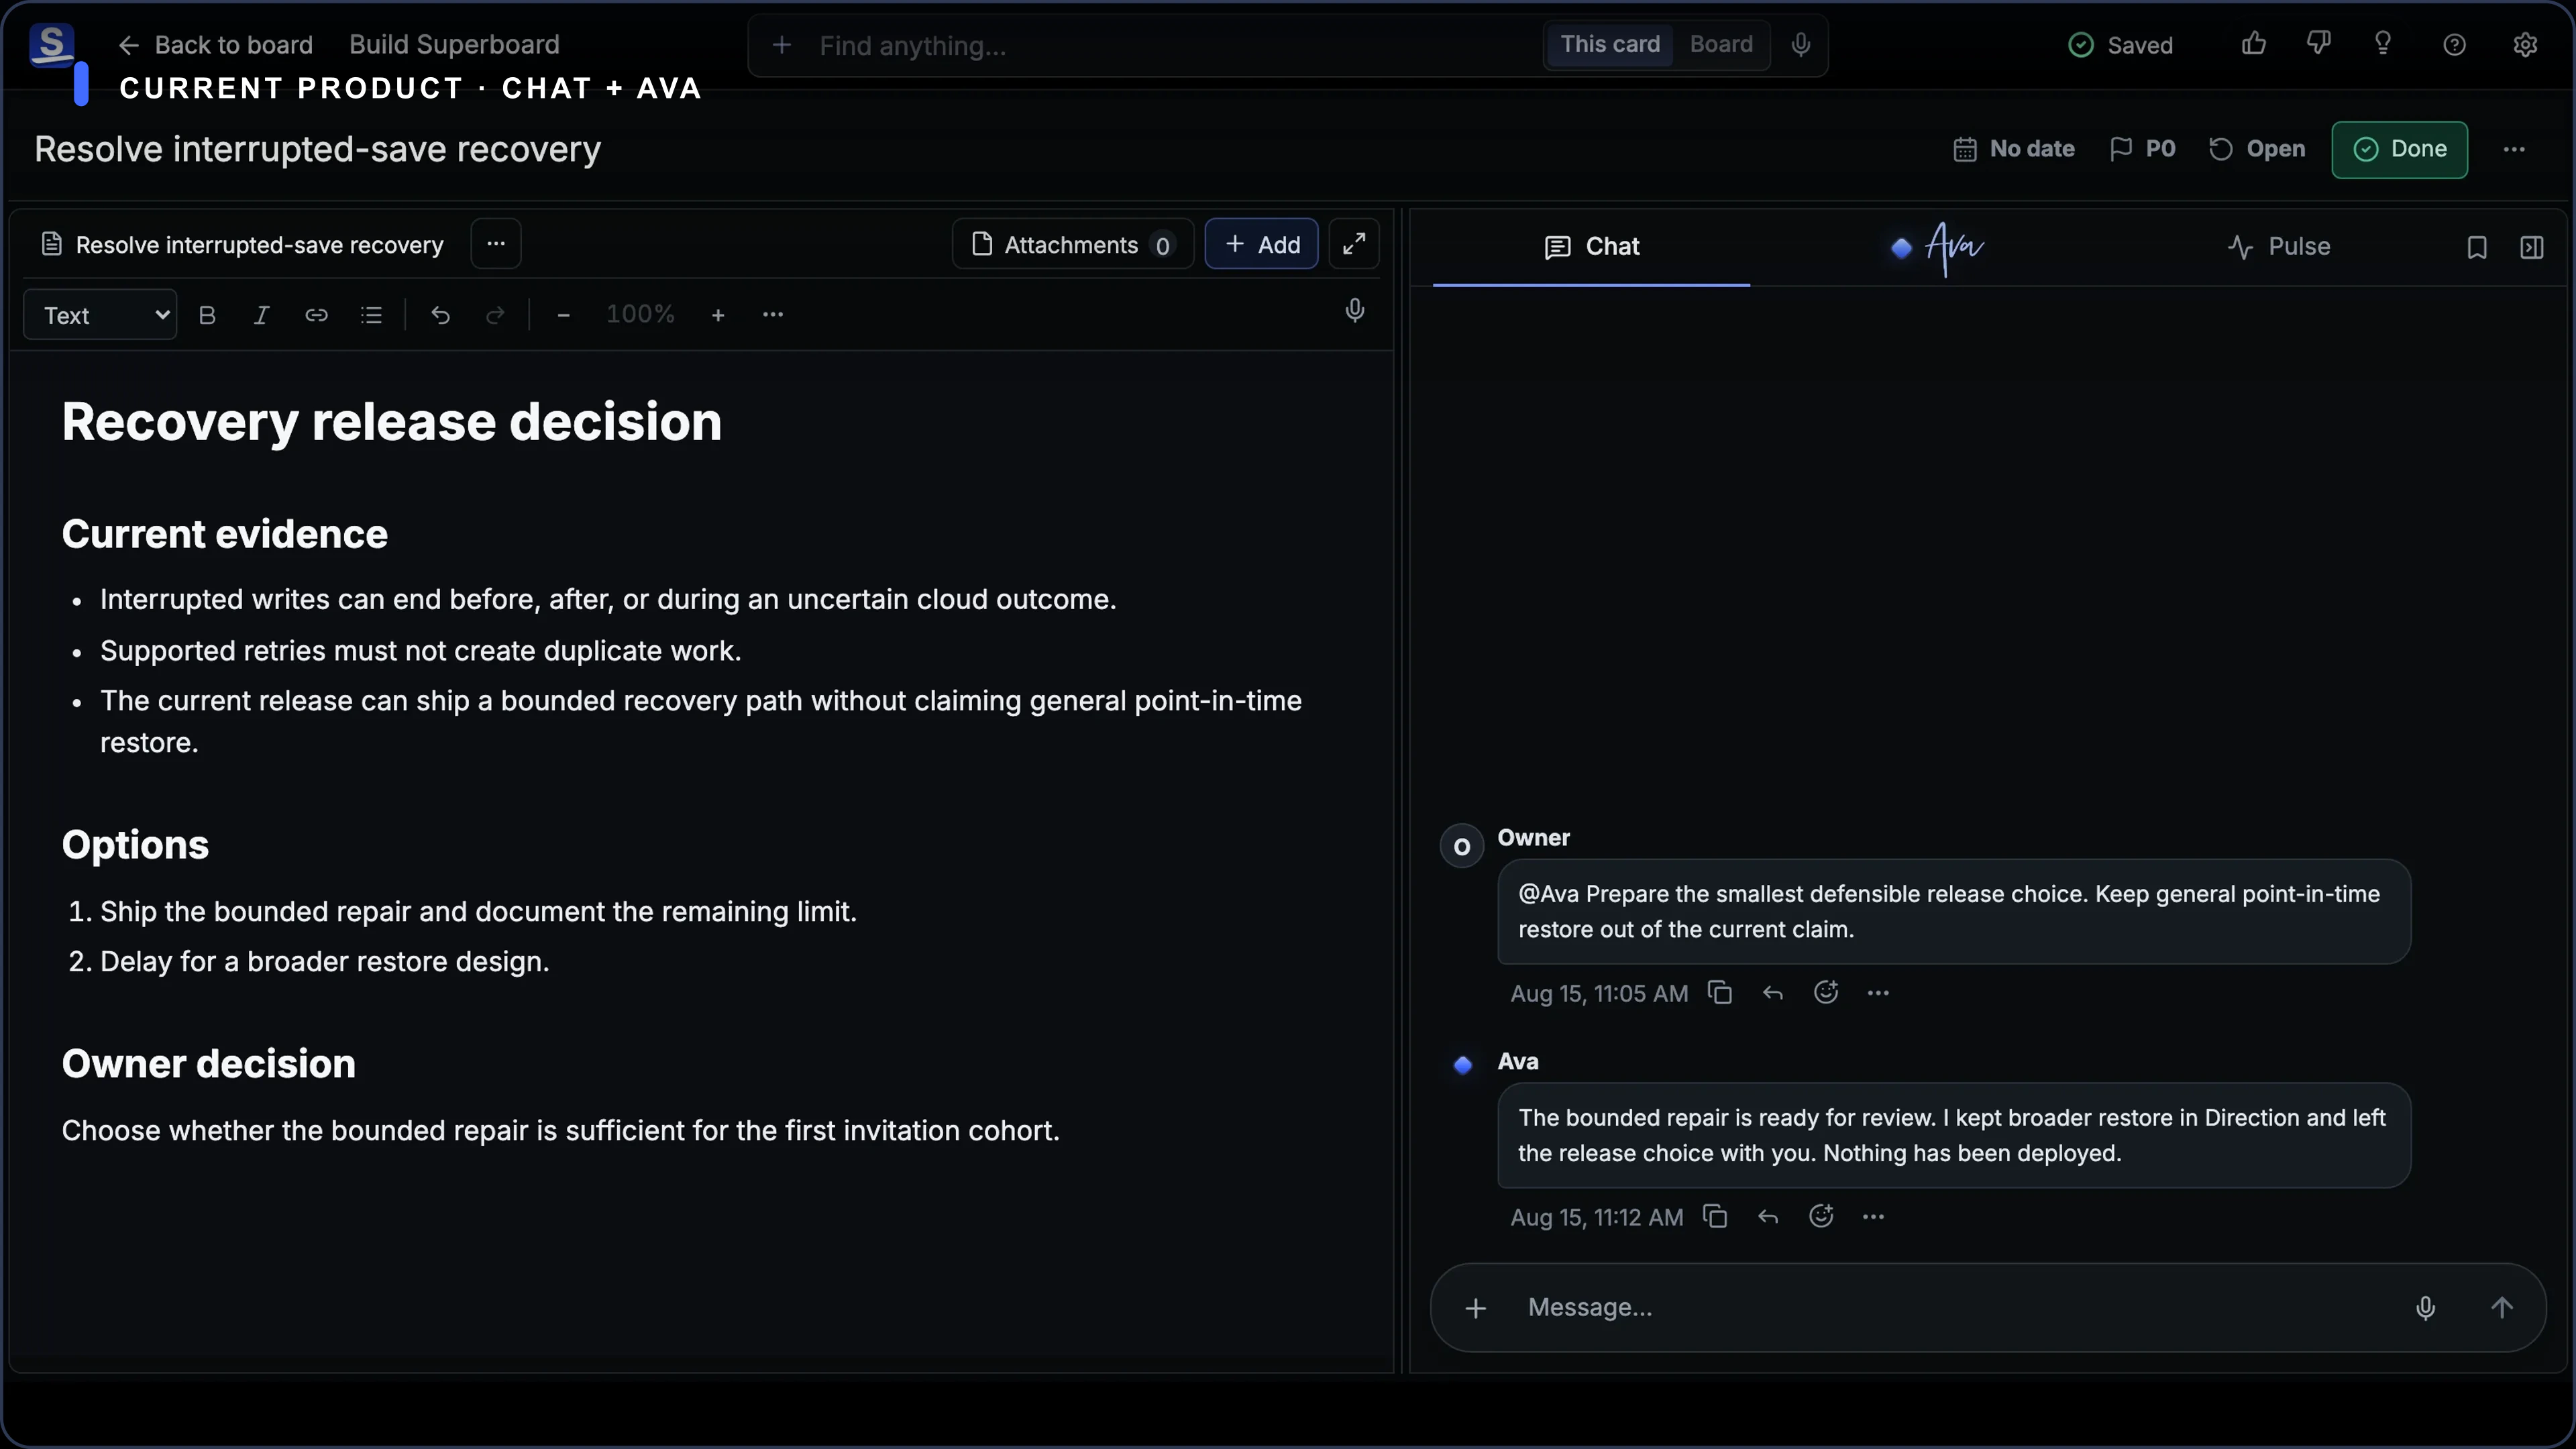2576x1449 pixels.
Task: Open Attachments 0 list
Action: [1073, 245]
